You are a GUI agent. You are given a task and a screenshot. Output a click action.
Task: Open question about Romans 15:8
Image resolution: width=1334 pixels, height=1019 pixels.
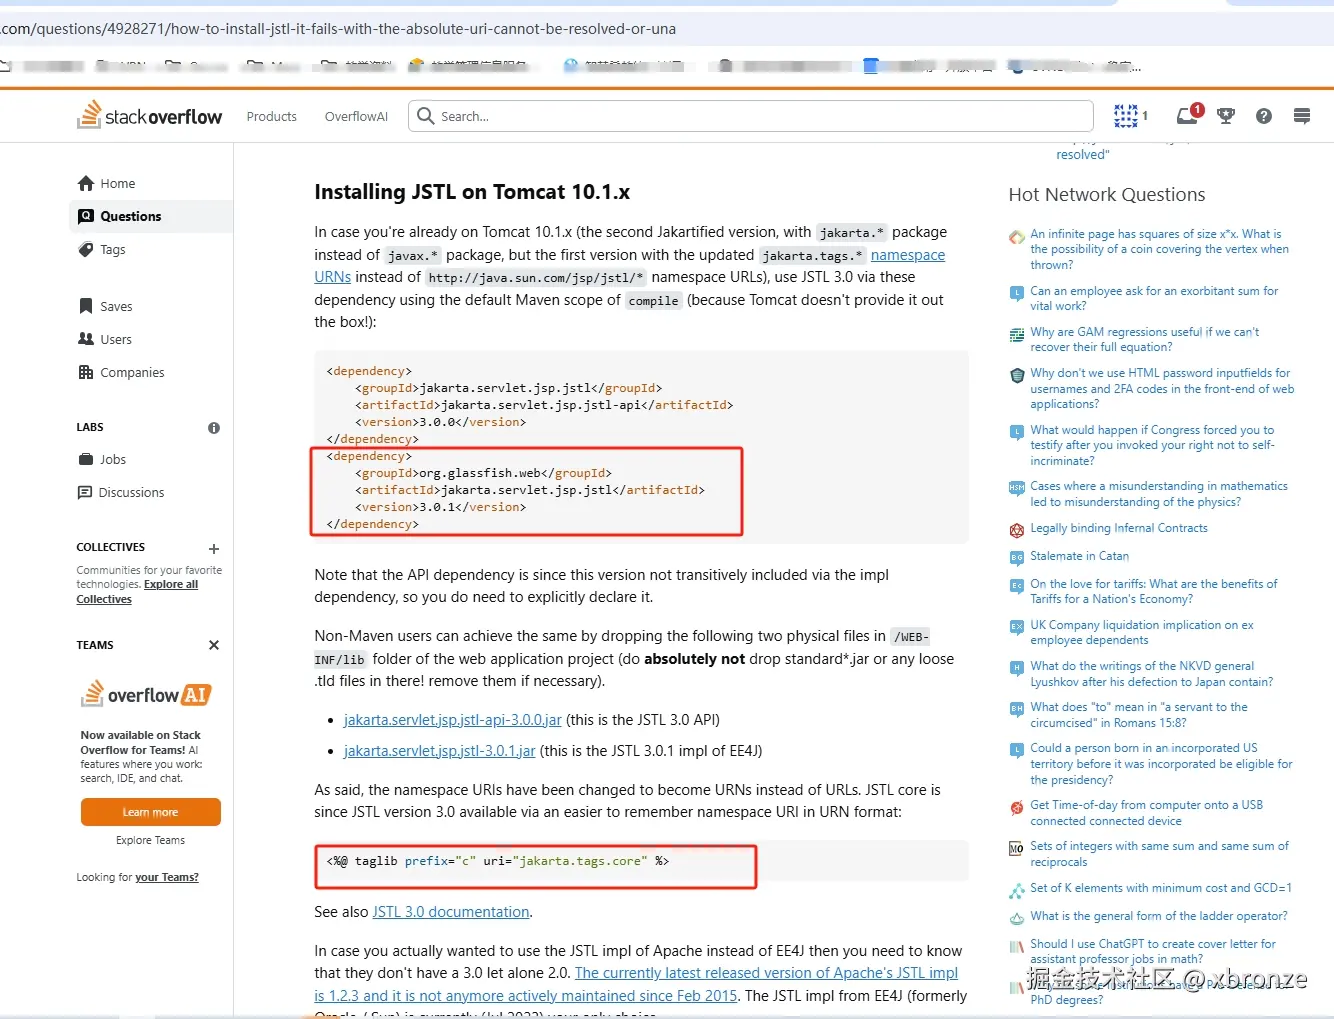coord(1139,715)
